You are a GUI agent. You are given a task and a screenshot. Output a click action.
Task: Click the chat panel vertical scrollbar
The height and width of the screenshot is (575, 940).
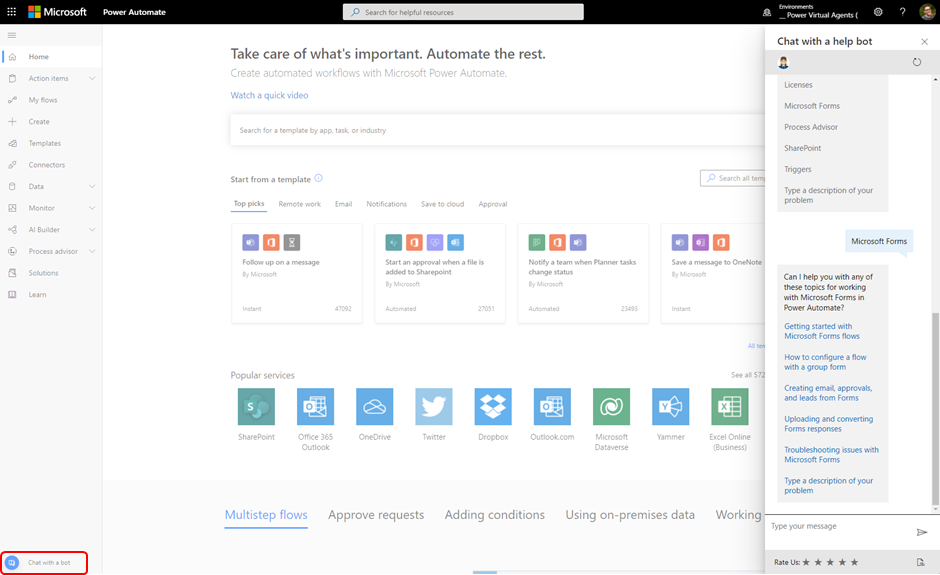pyautogui.click(x=935, y=408)
